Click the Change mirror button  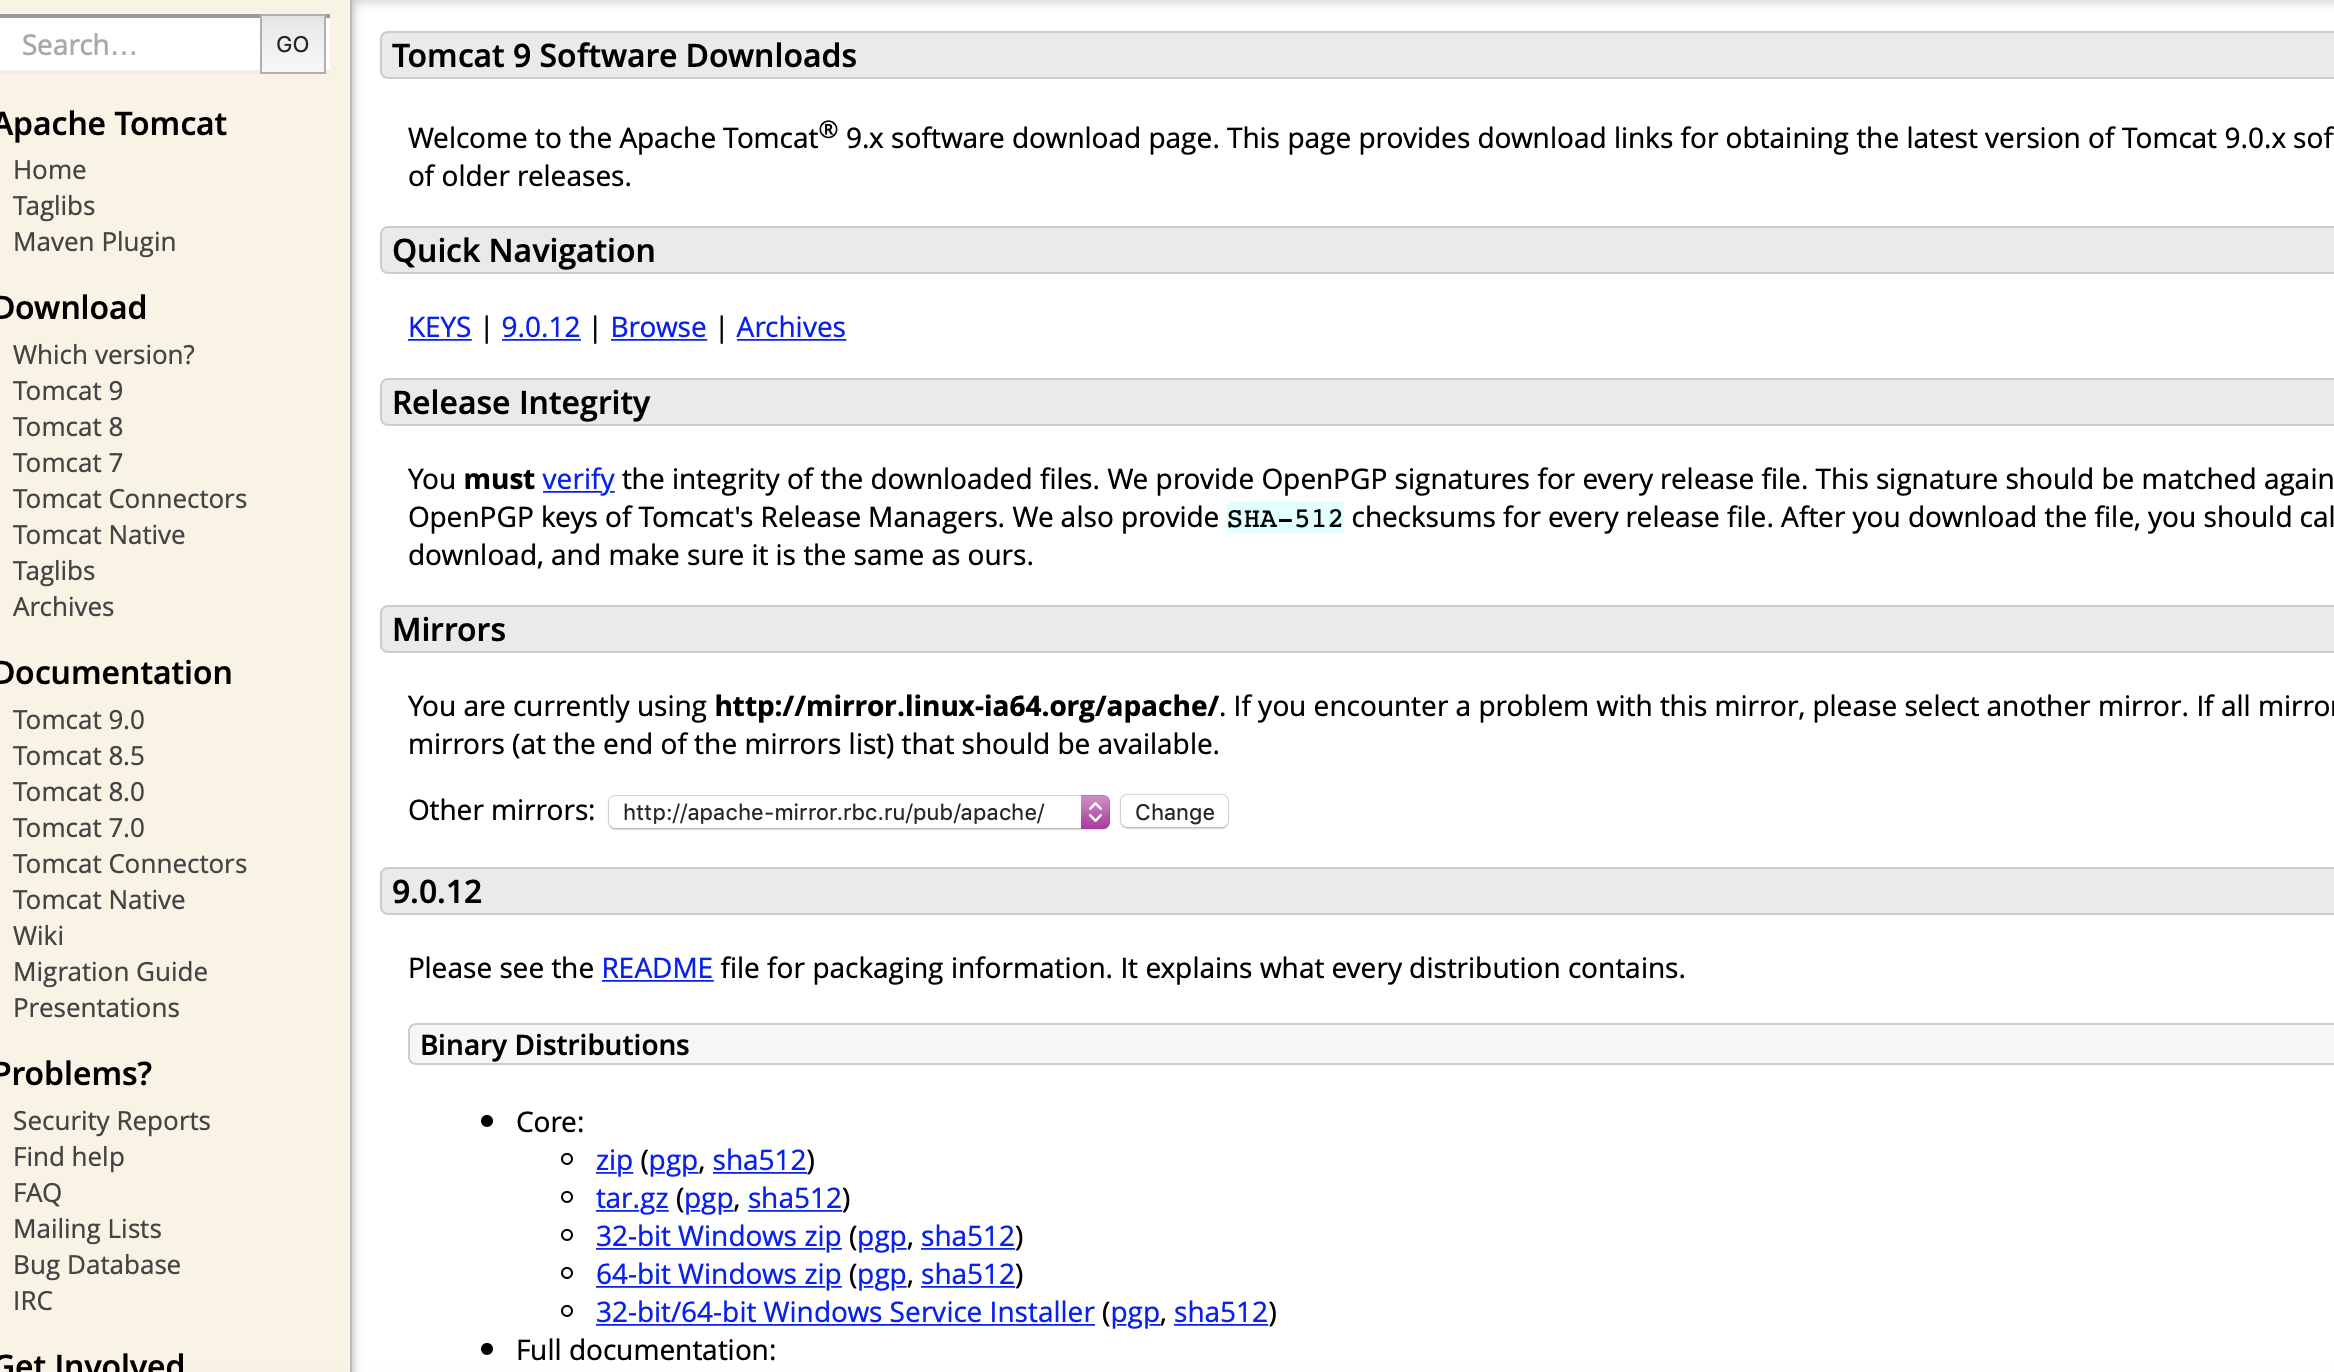click(1174, 812)
